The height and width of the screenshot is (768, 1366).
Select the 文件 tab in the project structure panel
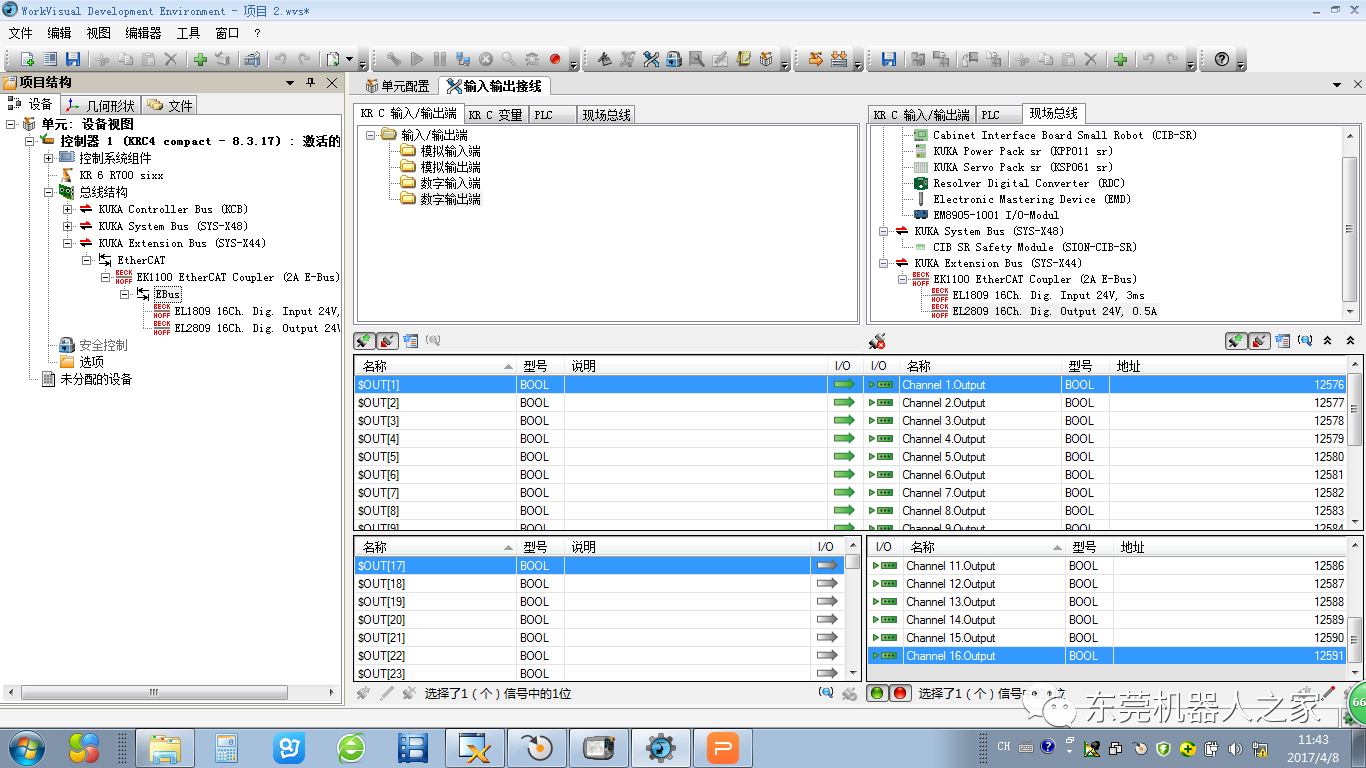pyautogui.click(x=171, y=105)
